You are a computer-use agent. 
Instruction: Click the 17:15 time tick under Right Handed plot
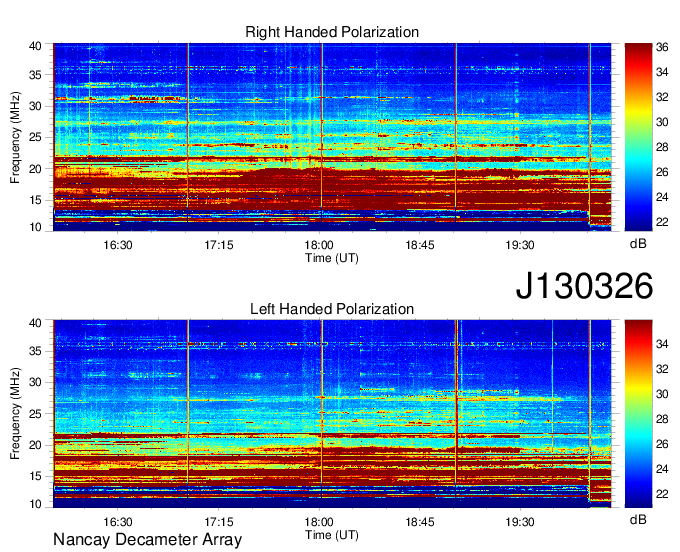(x=219, y=245)
